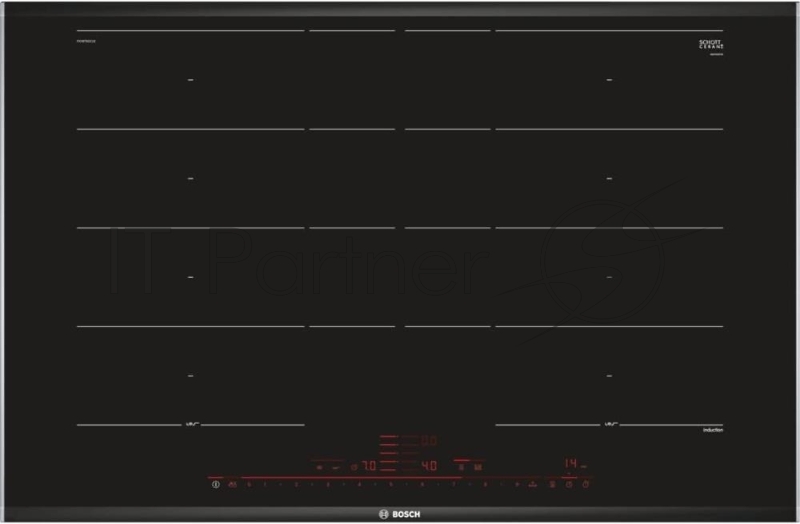The height and width of the screenshot is (524, 800).
Task: Tap the Induction label on the right zone
Action: [x=711, y=430]
